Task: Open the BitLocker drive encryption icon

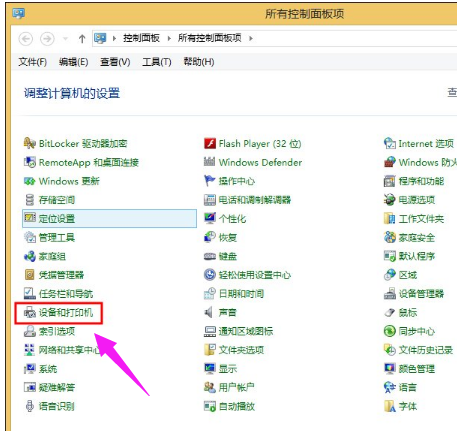Action: tap(29, 143)
